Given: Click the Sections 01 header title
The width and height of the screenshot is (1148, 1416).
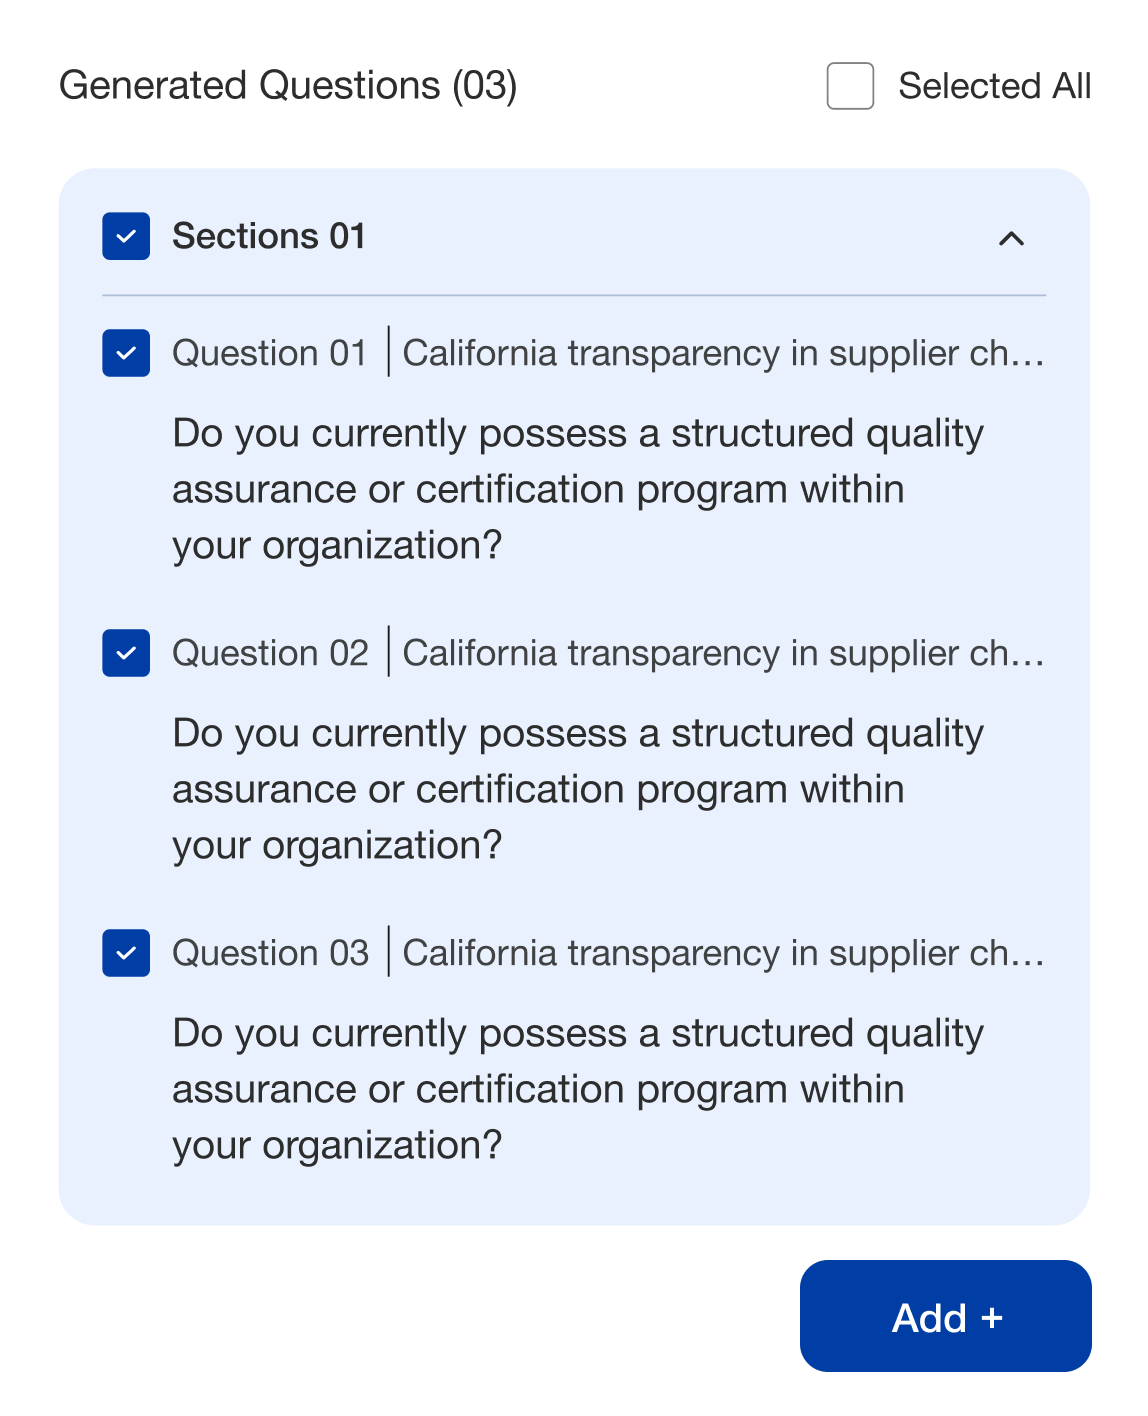Looking at the screenshot, I should 269,236.
